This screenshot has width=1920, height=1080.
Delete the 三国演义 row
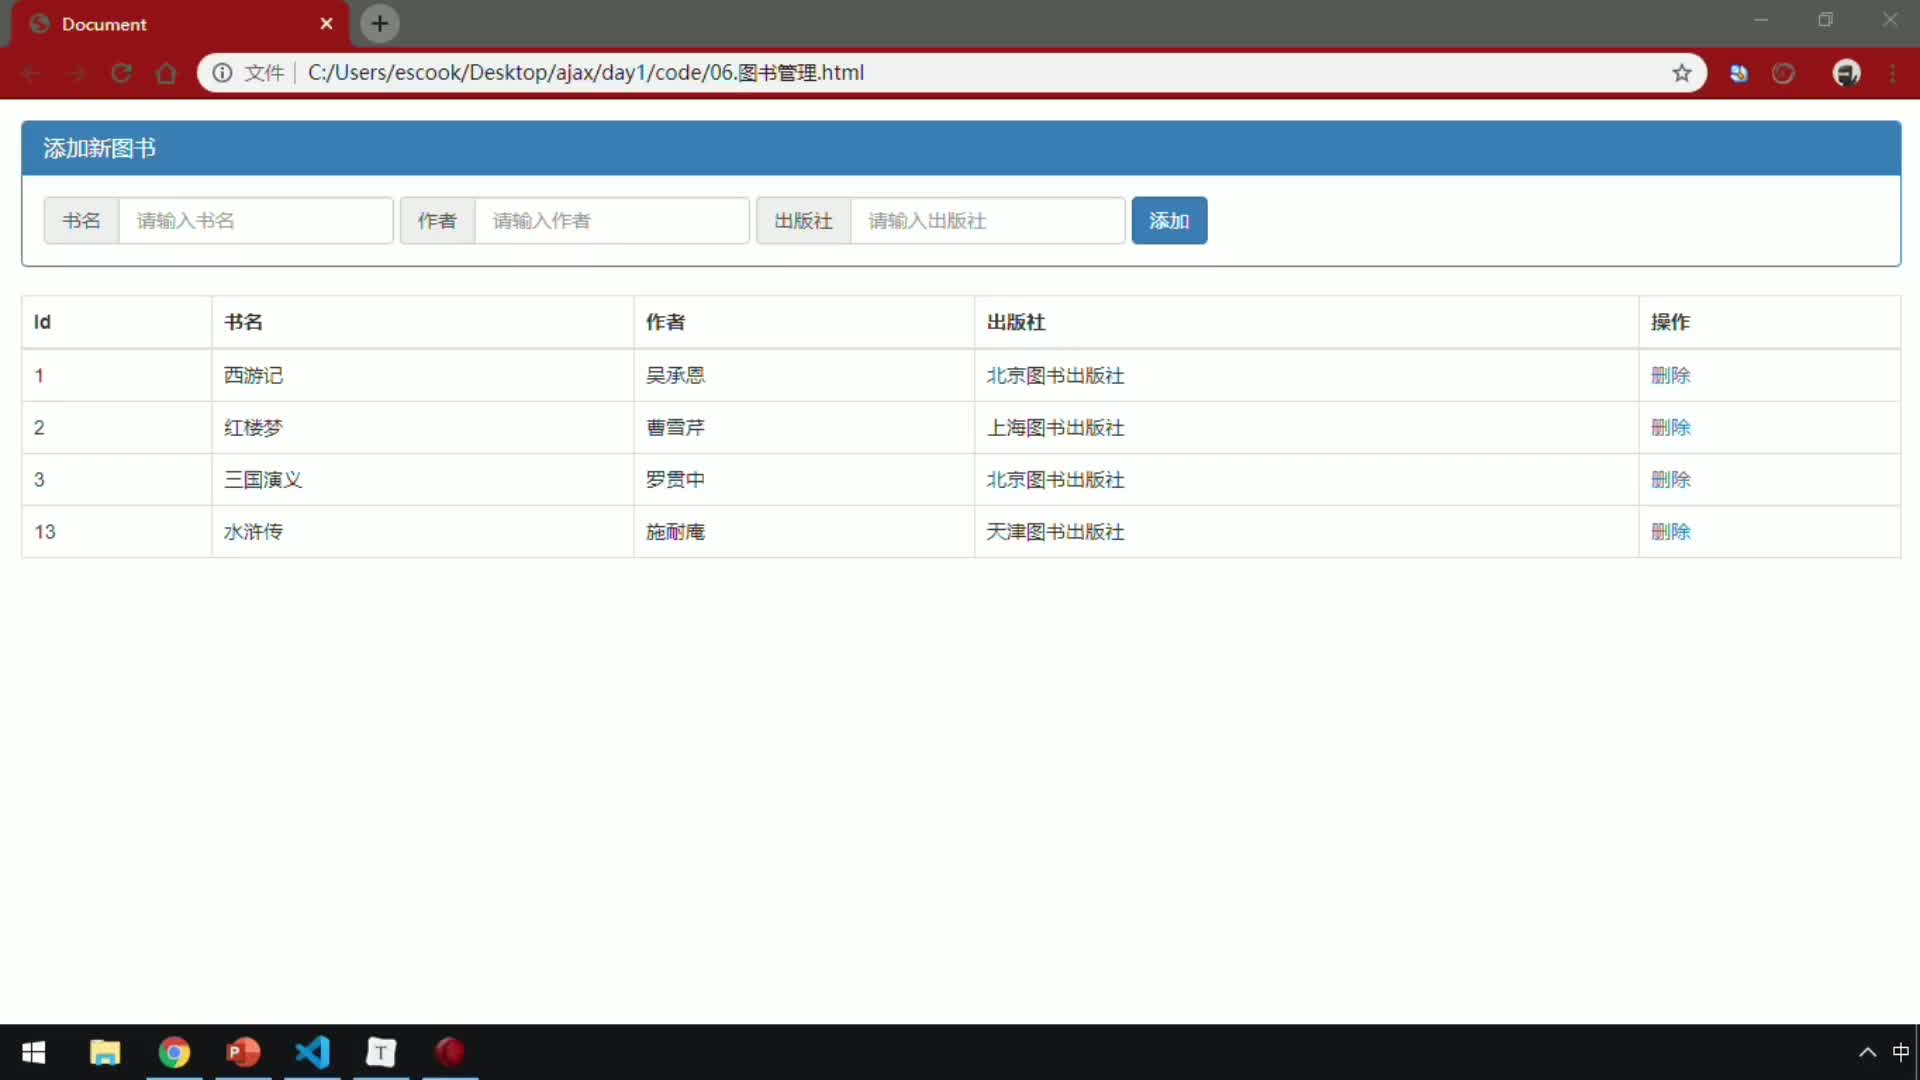click(1670, 480)
